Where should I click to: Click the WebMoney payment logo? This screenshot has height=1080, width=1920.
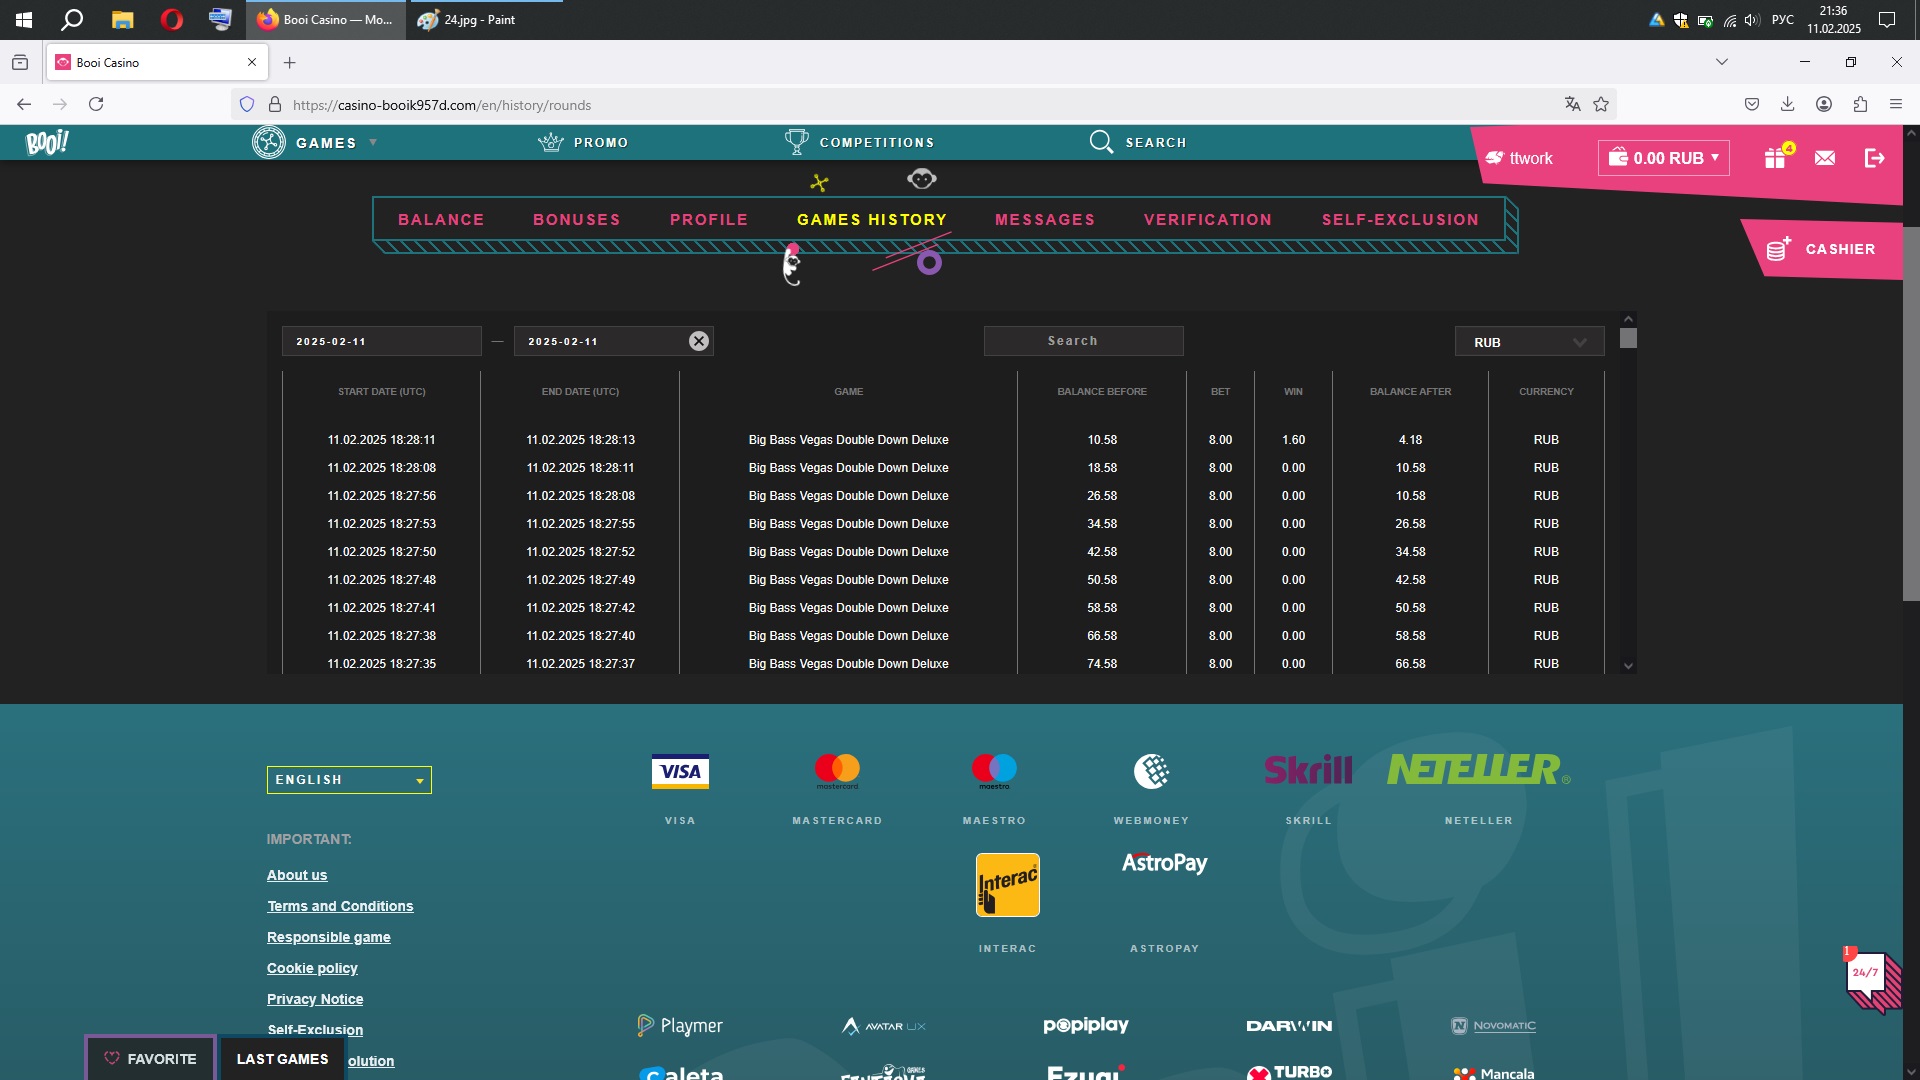click(x=1152, y=771)
